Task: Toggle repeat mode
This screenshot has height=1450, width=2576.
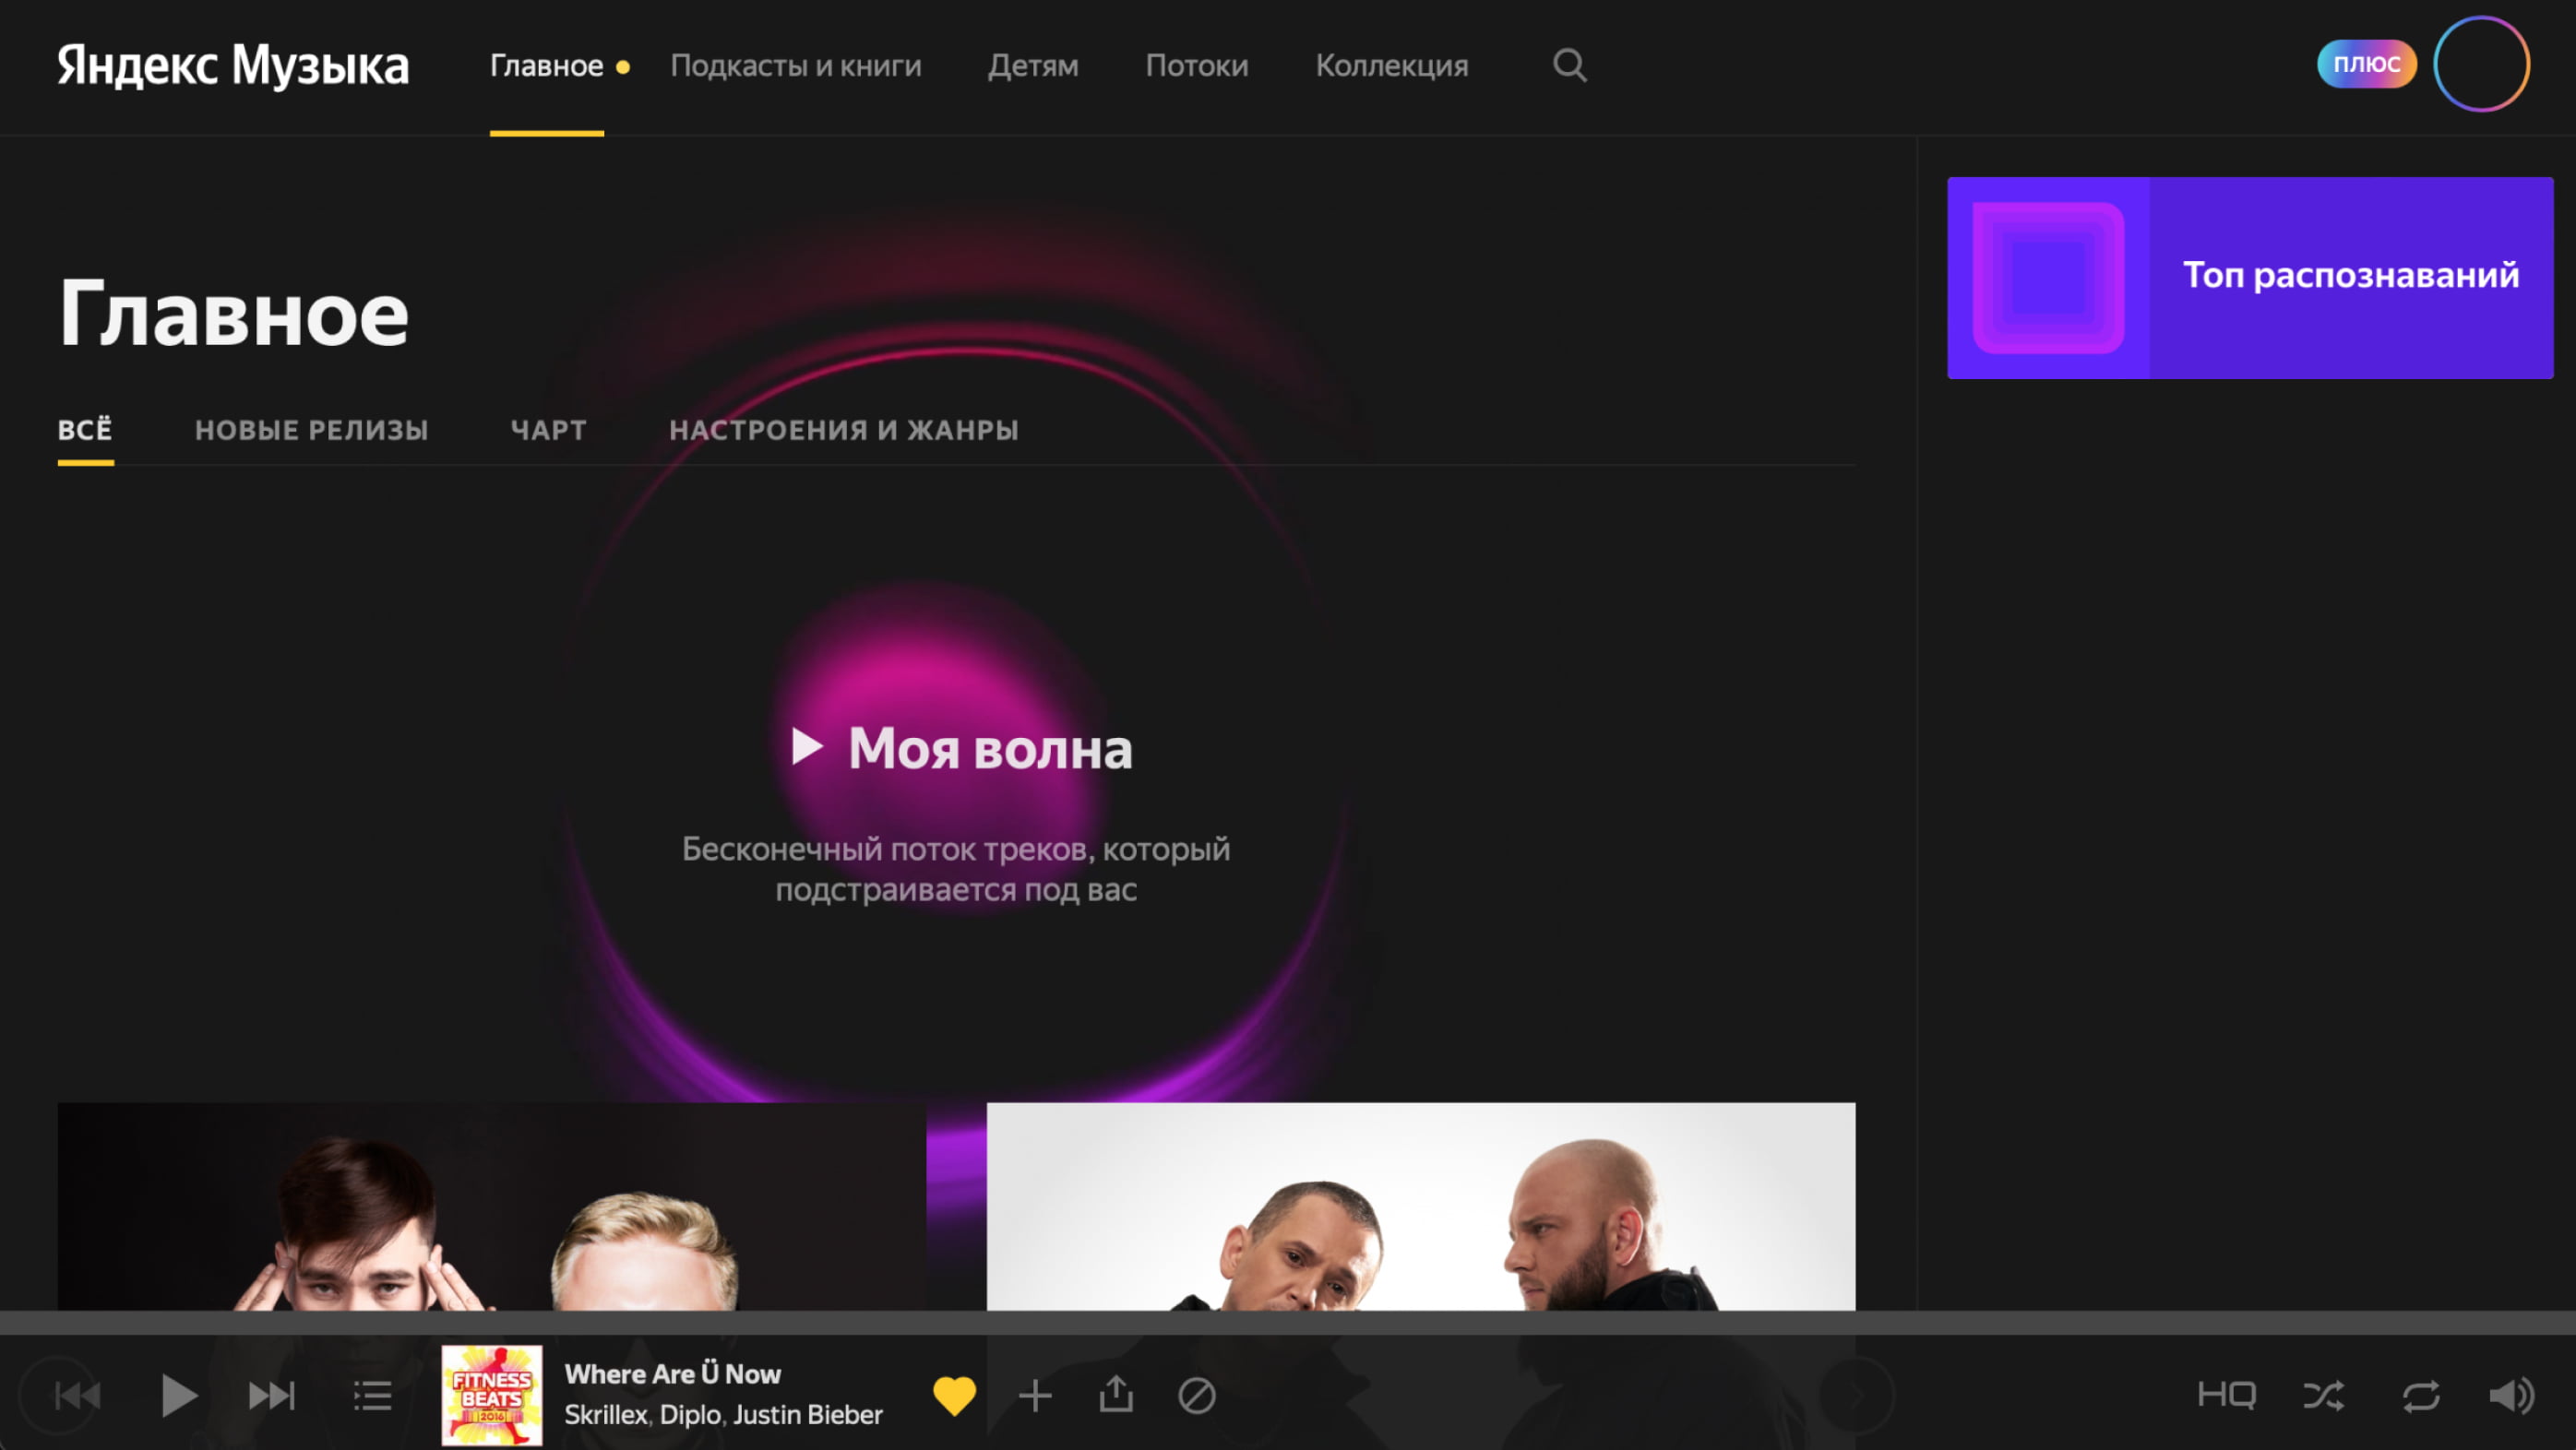Action: tap(2421, 1395)
